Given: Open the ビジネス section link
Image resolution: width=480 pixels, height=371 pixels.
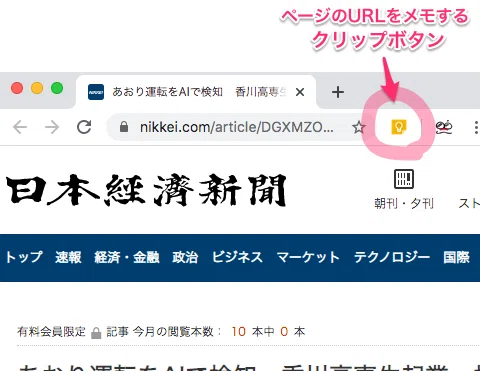Looking at the screenshot, I should click(x=237, y=257).
